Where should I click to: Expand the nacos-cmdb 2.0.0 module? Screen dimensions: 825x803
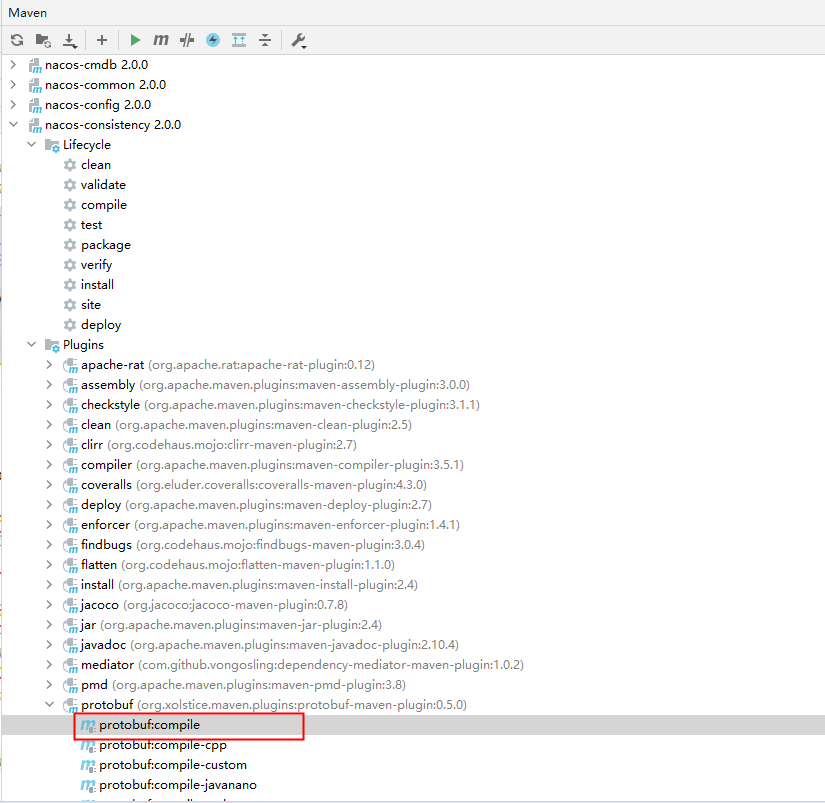14,65
